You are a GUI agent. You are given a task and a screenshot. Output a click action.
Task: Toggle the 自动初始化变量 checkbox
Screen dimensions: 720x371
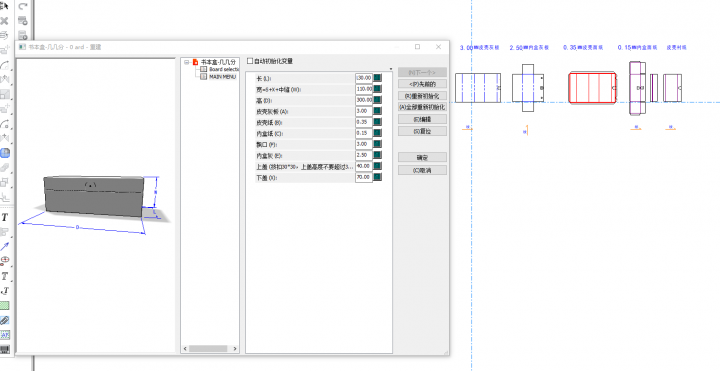tap(250, 61)
